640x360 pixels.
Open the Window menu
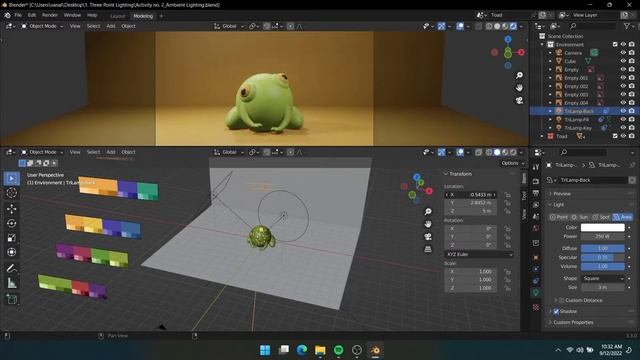pos(72,15)
